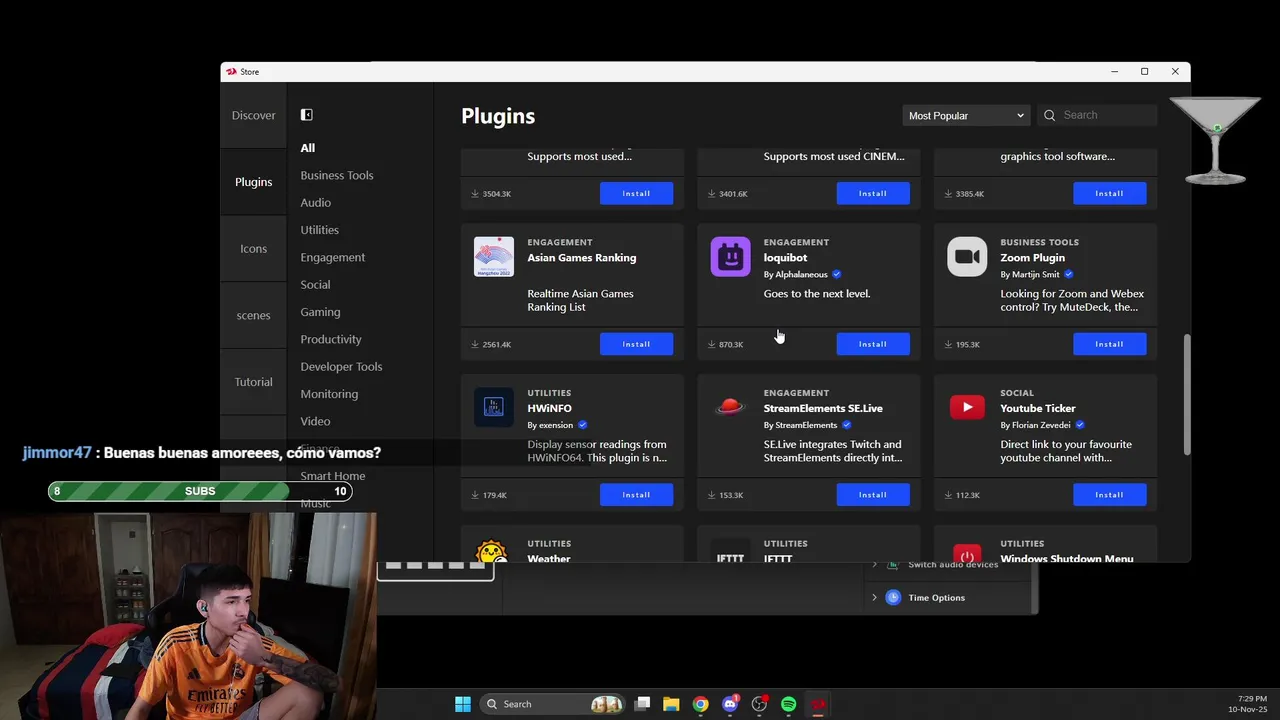Open the Windows Start menu

point(463,704)
